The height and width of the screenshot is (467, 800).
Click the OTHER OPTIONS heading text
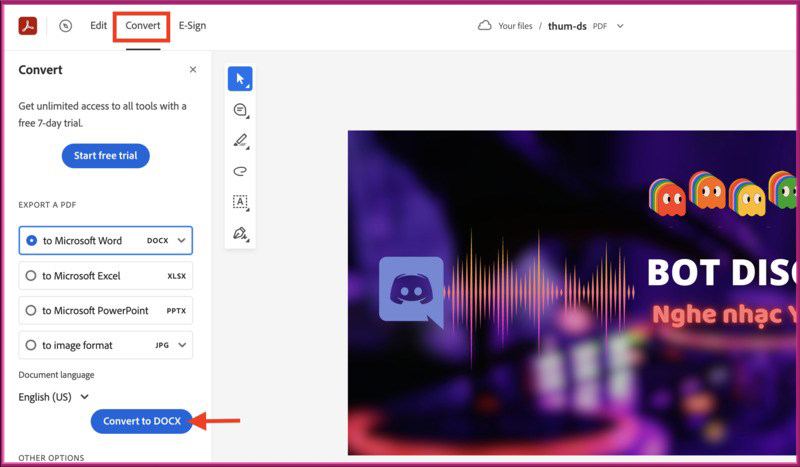51,458
